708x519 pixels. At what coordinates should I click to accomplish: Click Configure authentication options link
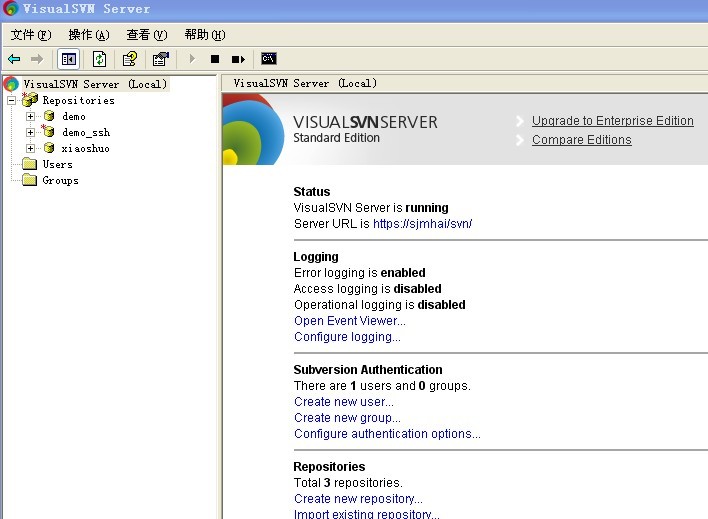click(x=387, y=434)
